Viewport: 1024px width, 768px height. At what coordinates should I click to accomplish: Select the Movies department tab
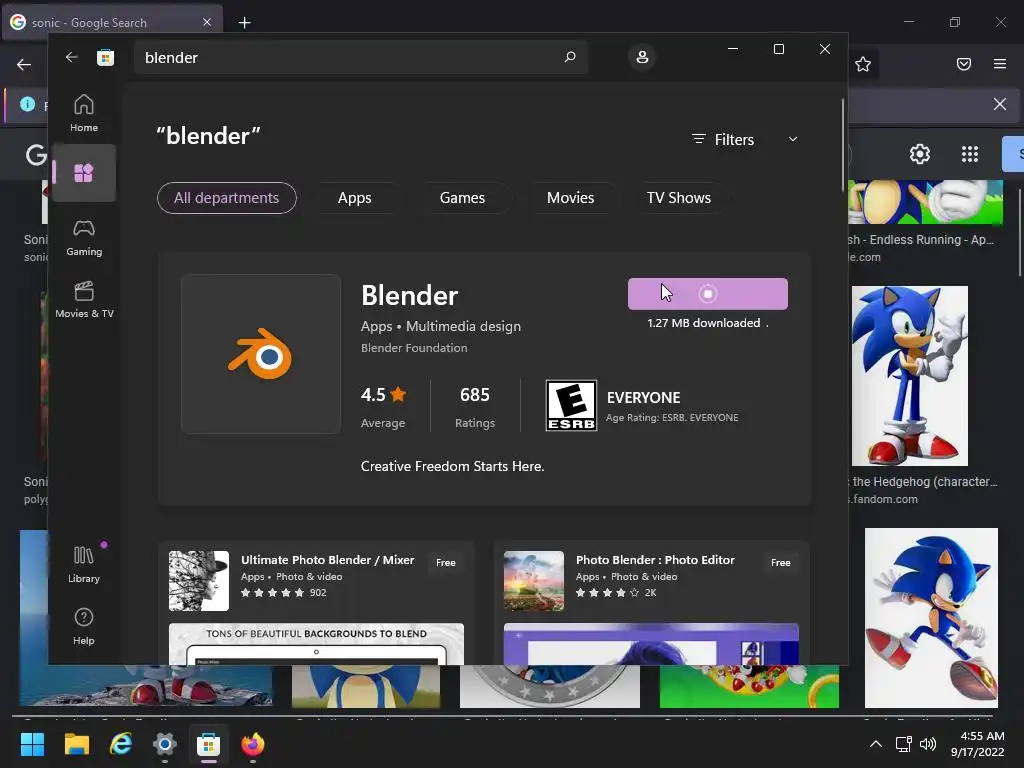570,198
